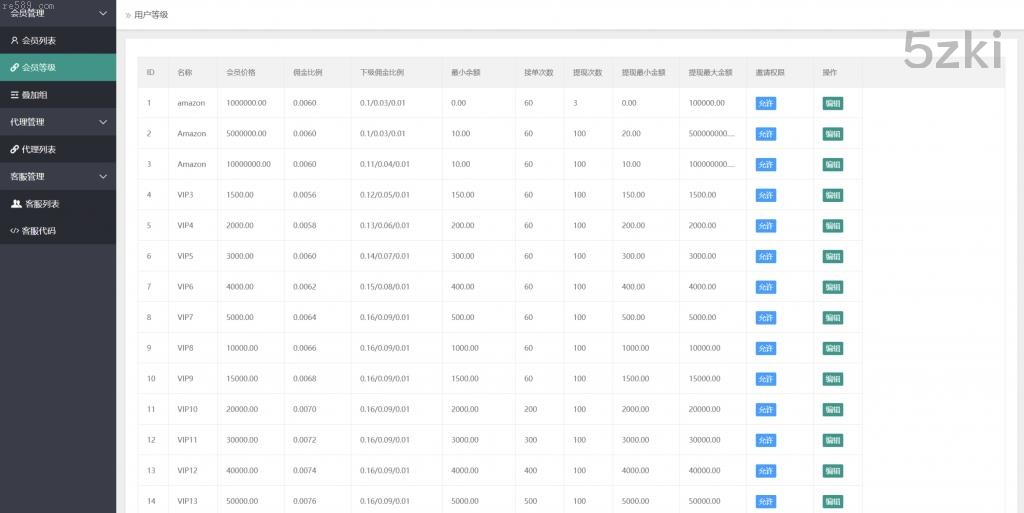Screen dimensions: 1024x513
Task: Click 编辑 for the VIP4 row
Action: 832,226
